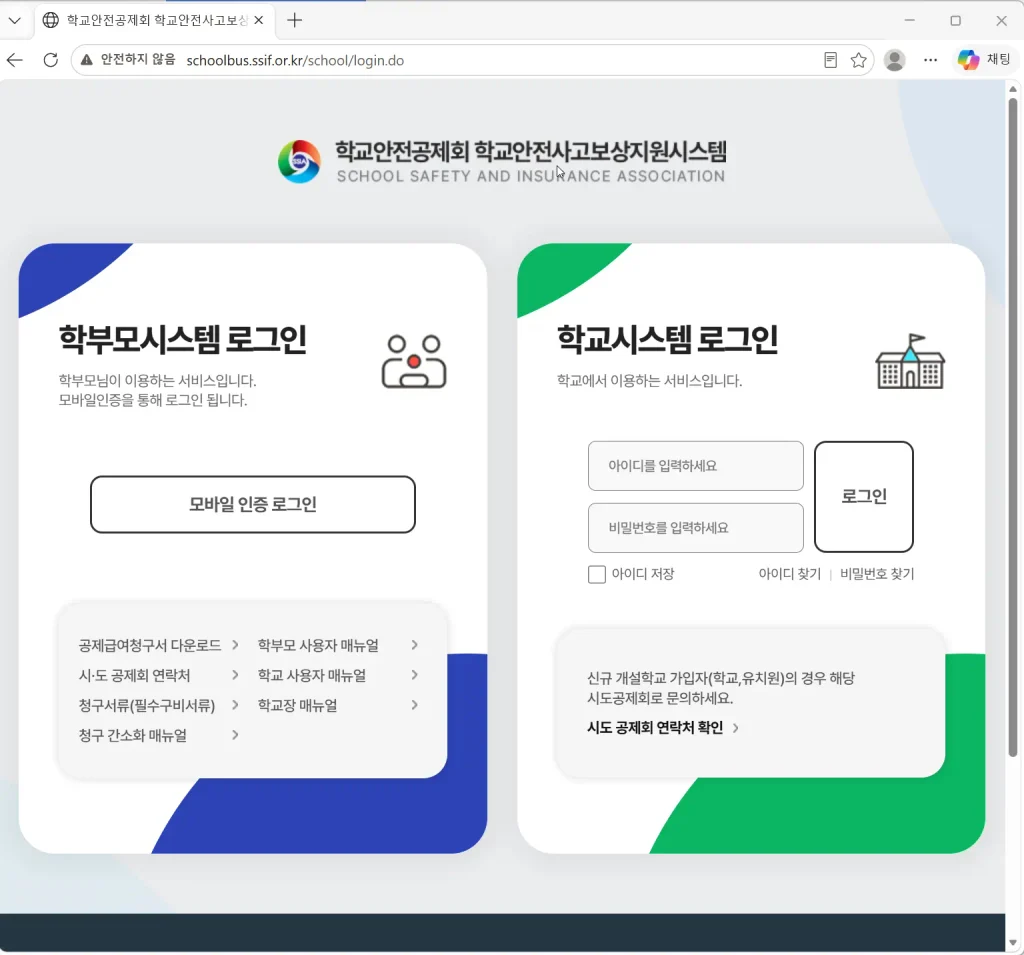The width and height of the screenshot is (1024, 955).
Task: Click chevron next to 학교장 매뉴얼
Action: click(x=415, y=705)
